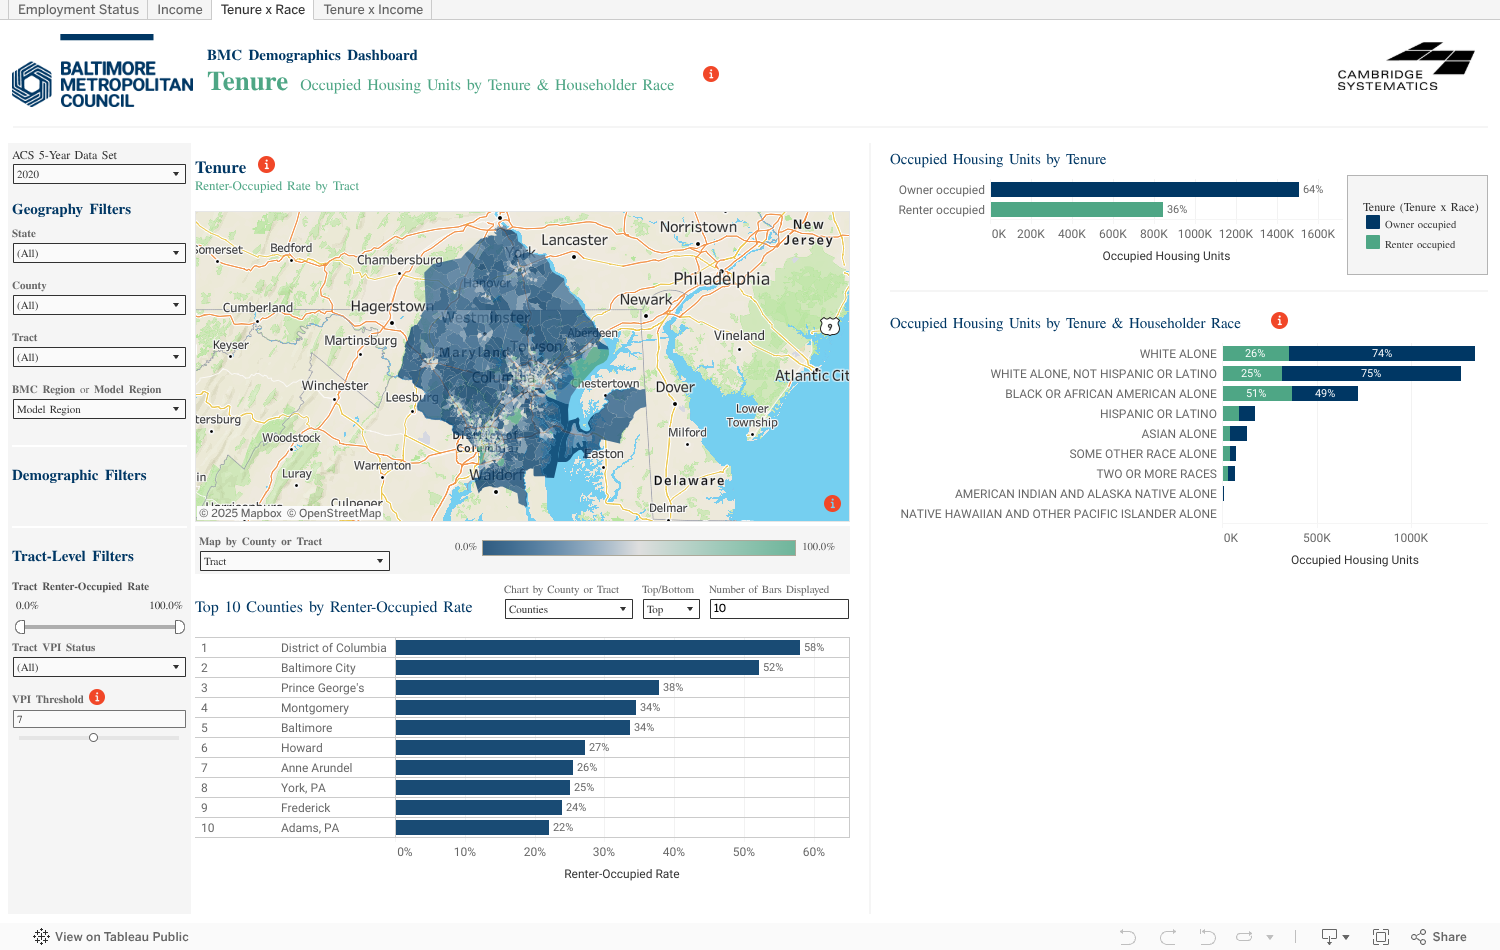
Task: Click info icon next to Tenure map heading
Action: pos(266,165)
